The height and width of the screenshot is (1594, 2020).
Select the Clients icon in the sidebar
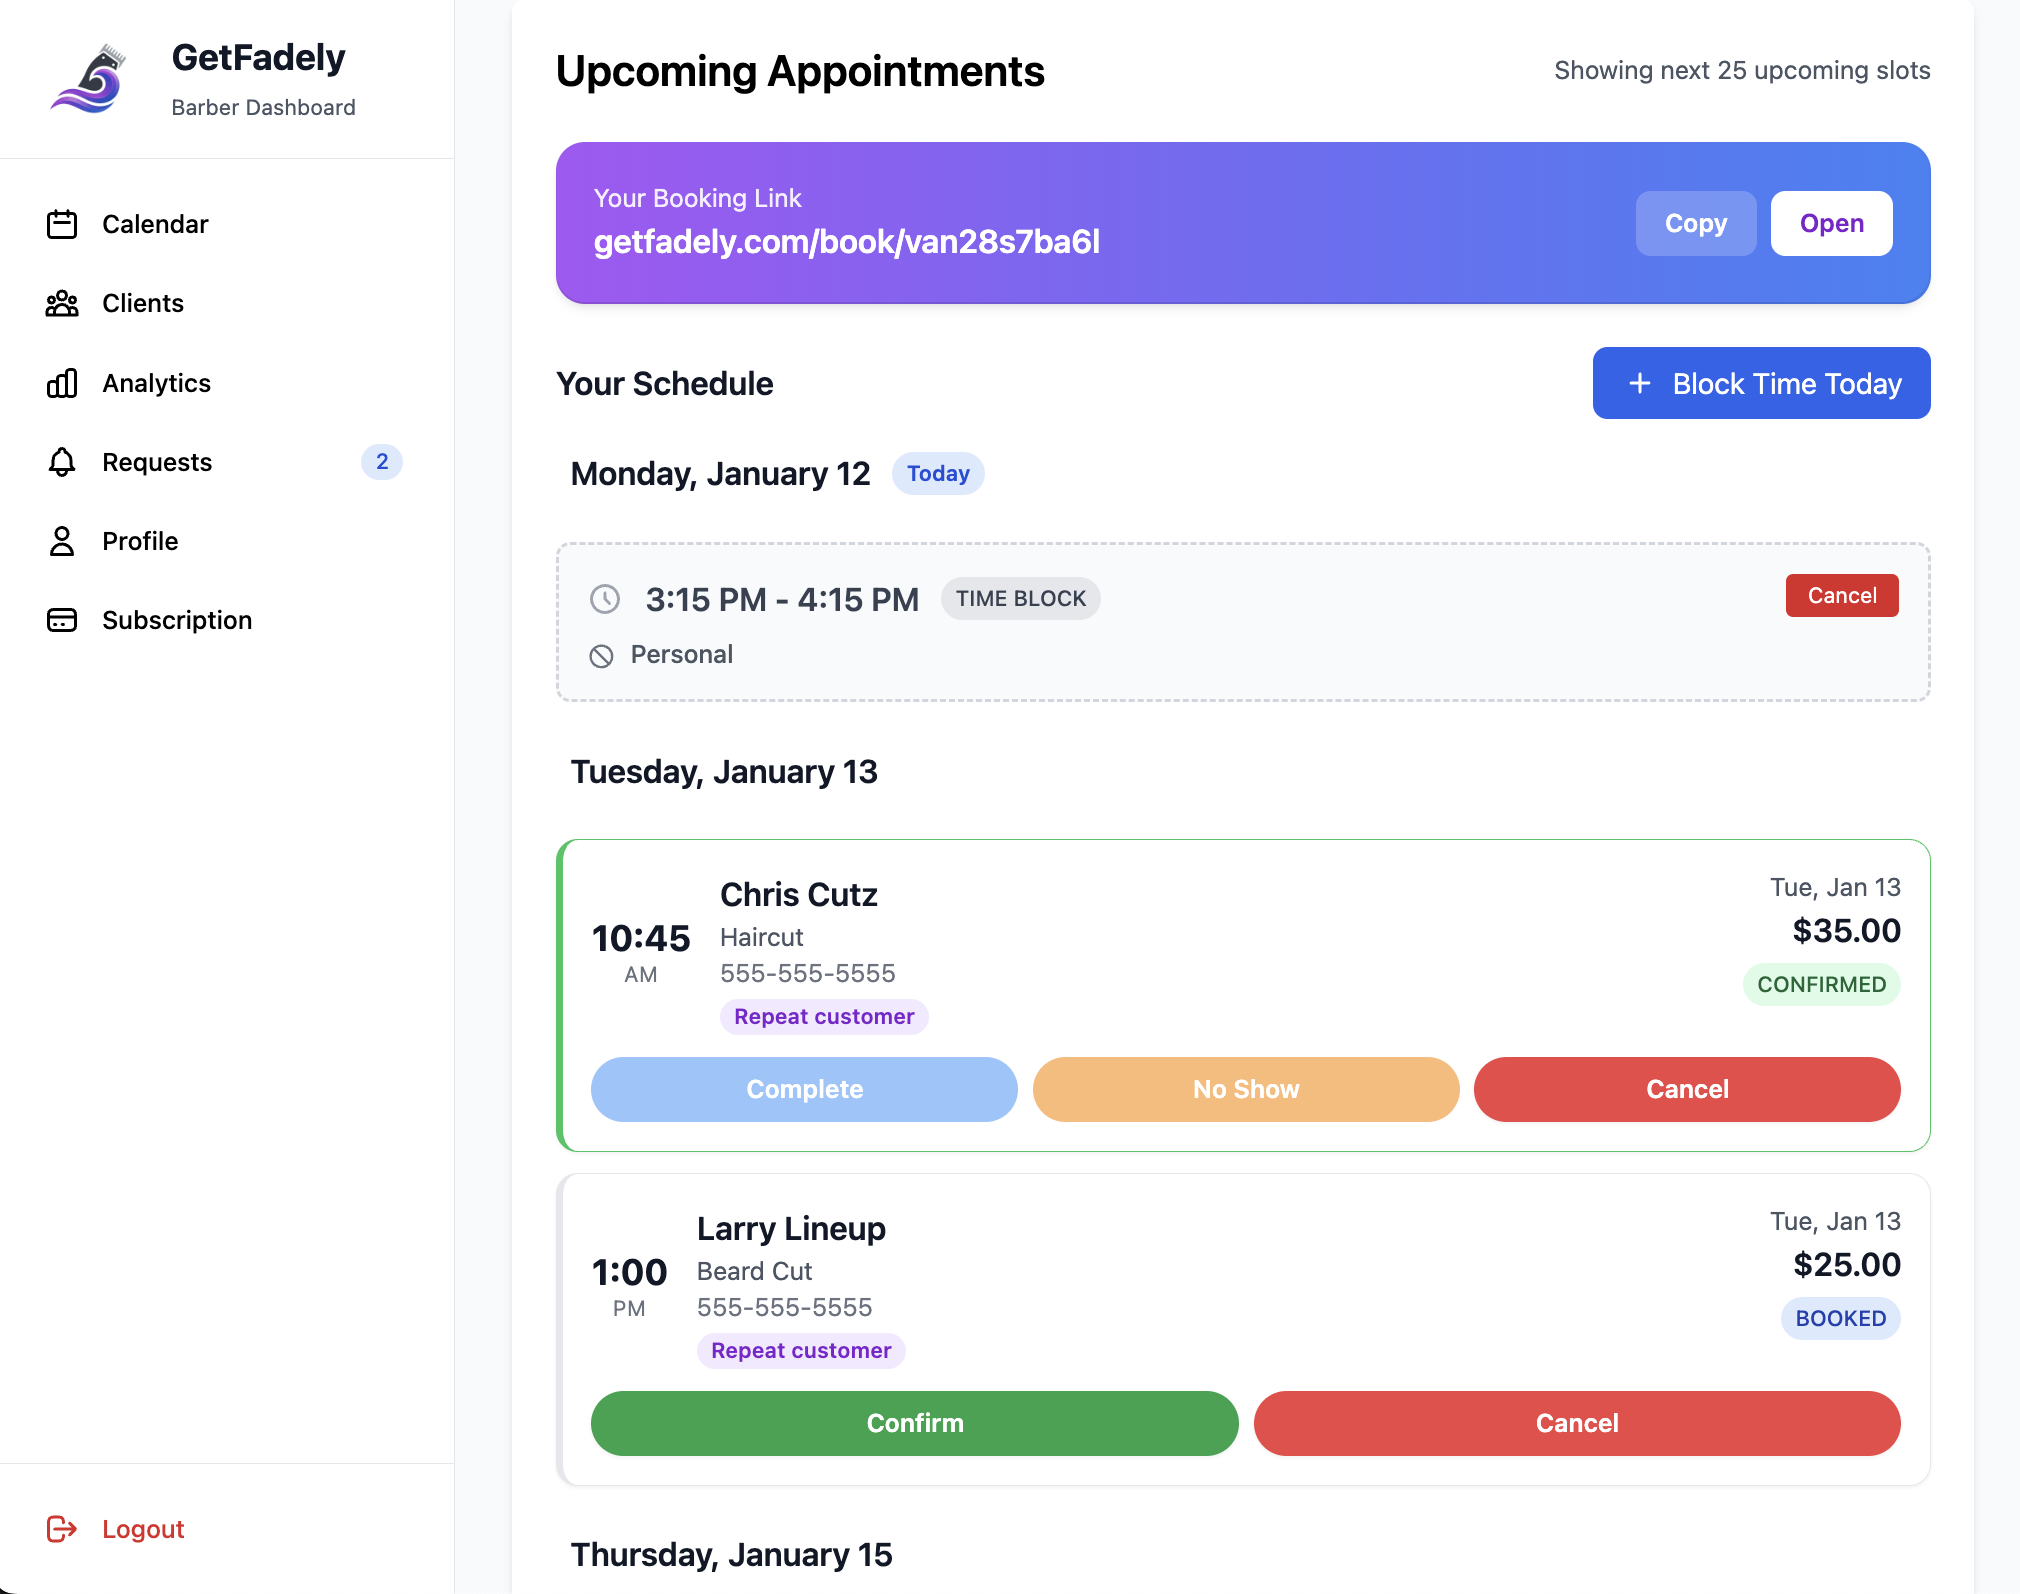[62, 303]
